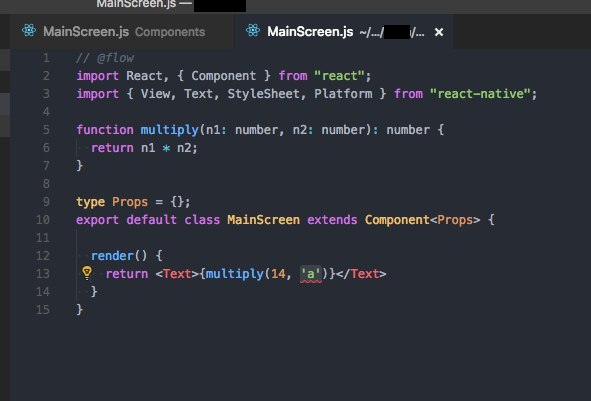The width and height of the screenshot is (591, 401).
Task: Click the "react-native" import string
Action: pyautogui.click(x=480, y=93)
